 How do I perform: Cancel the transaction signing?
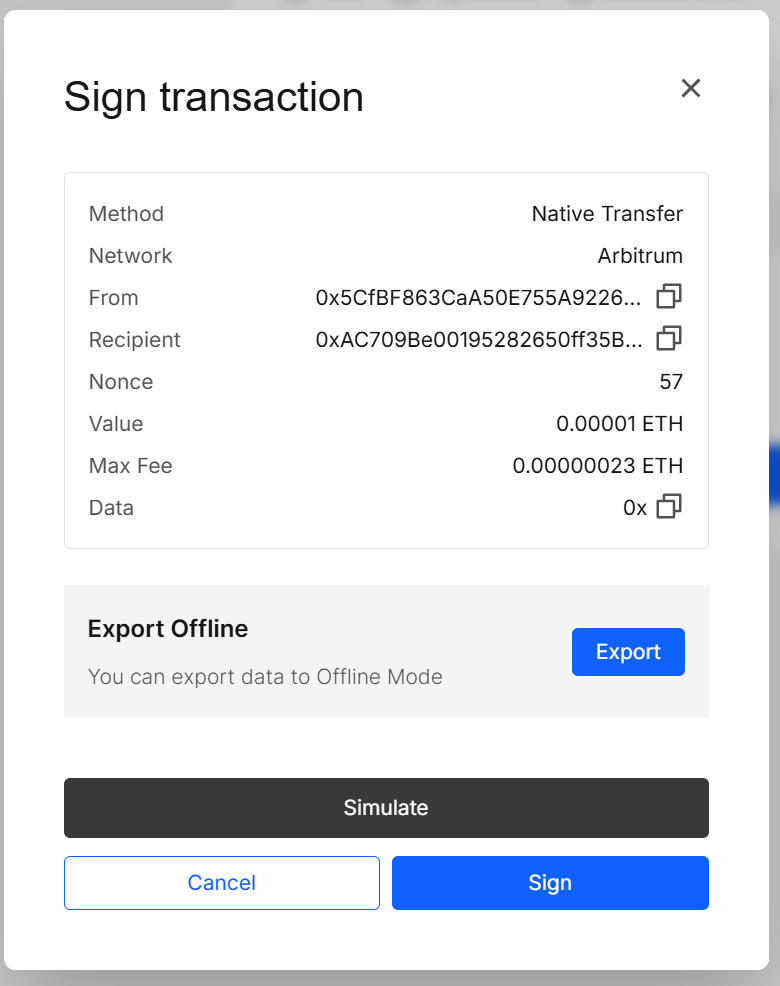coord(221,882)
